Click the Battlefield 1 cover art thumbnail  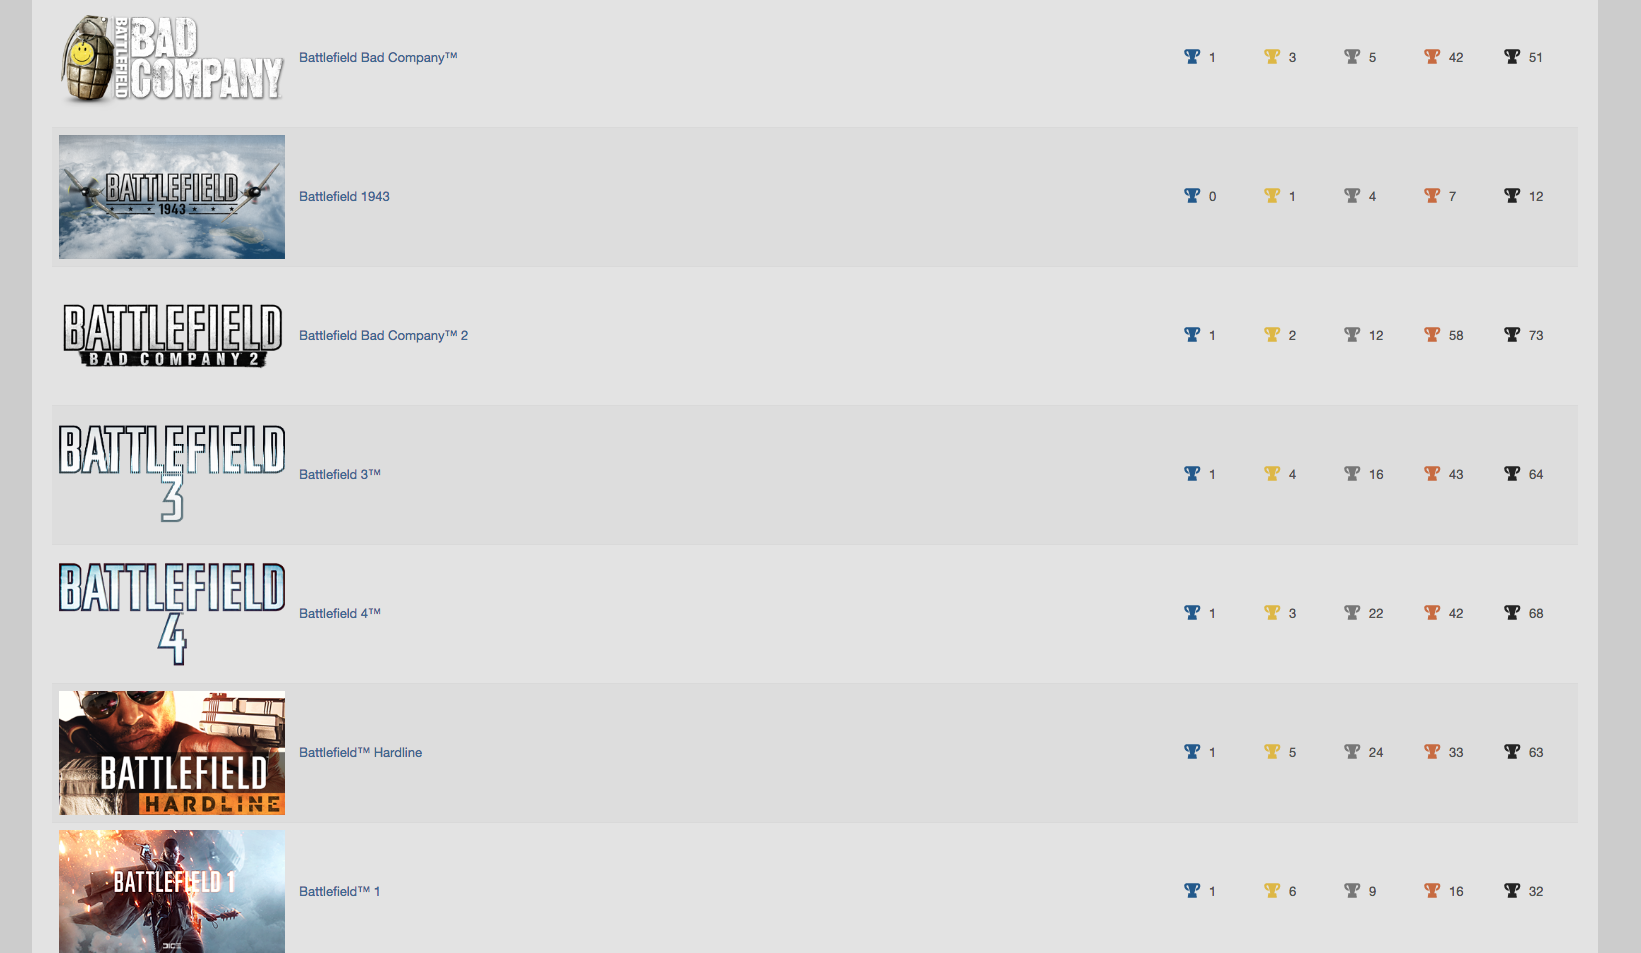[x=172, y=891]
